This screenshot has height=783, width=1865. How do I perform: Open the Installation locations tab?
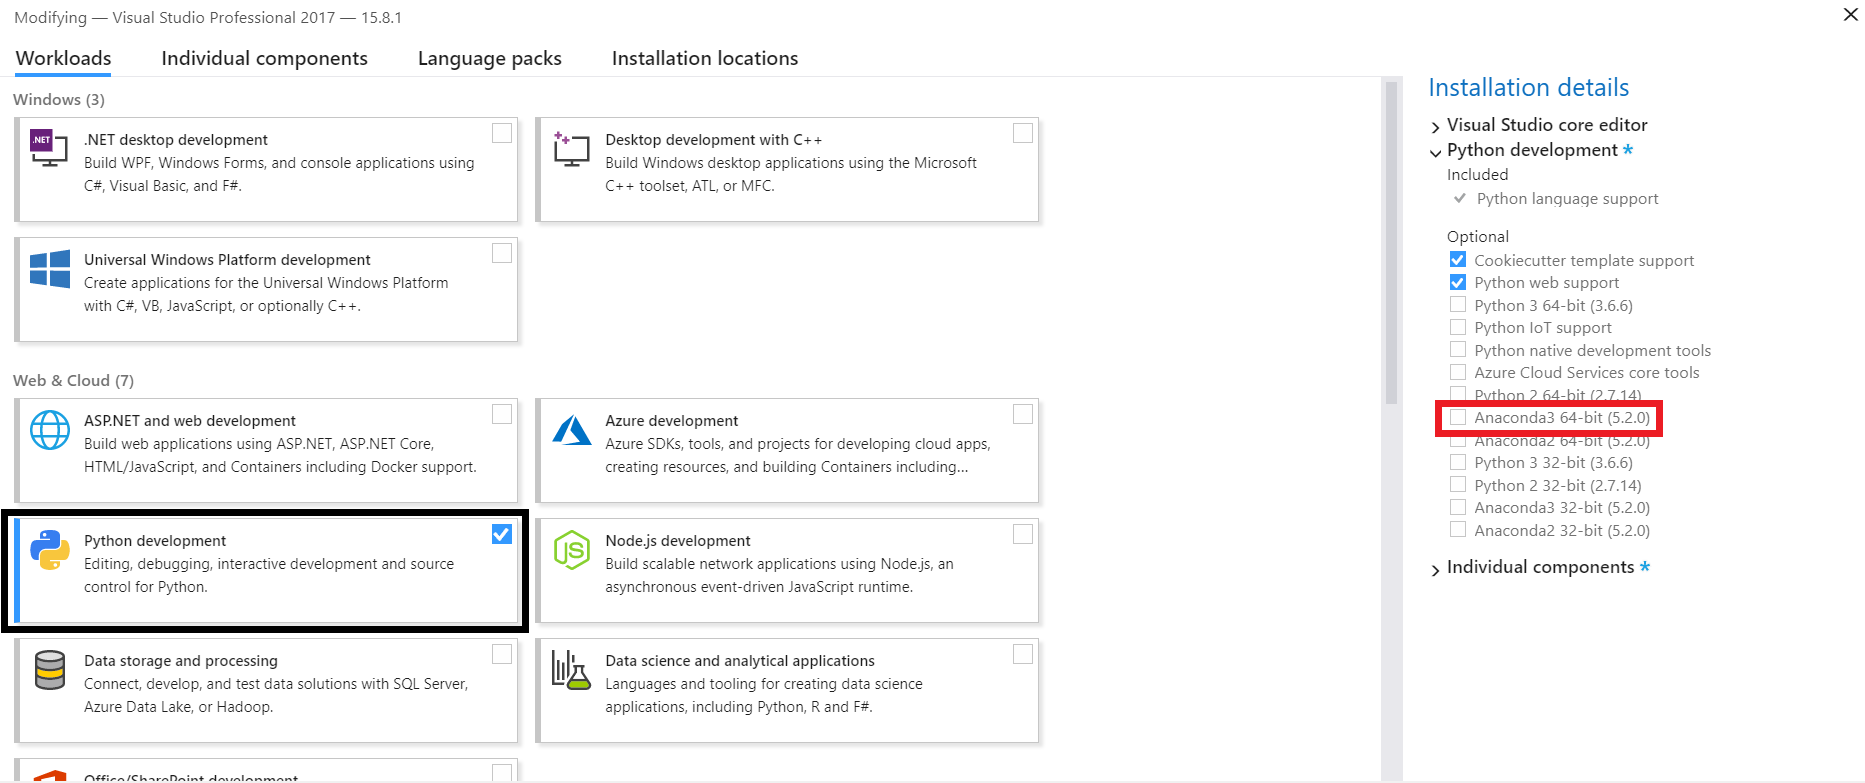pos(704,58)
